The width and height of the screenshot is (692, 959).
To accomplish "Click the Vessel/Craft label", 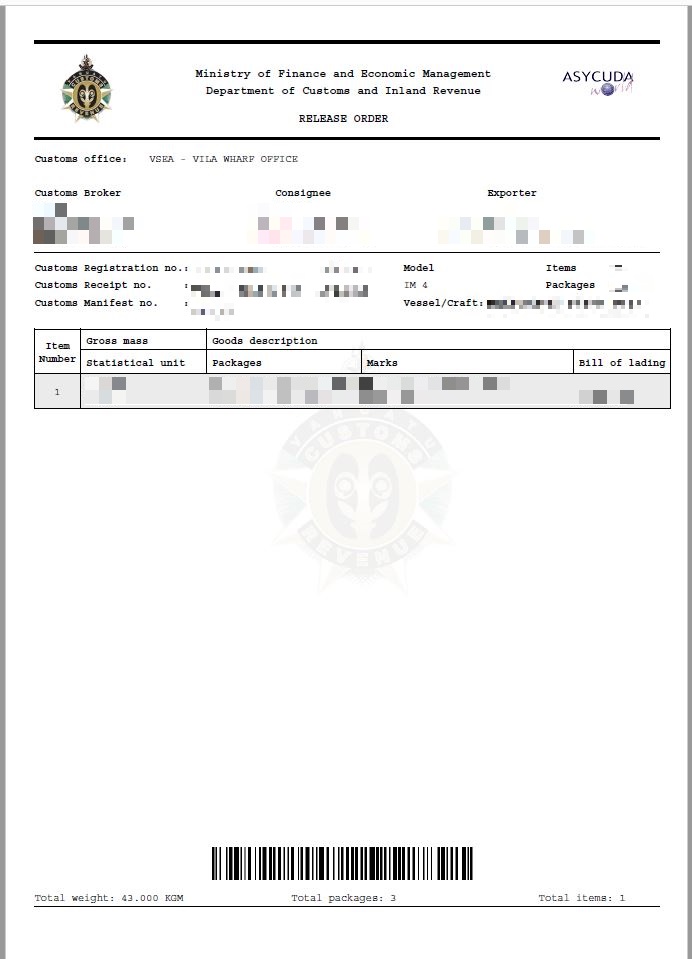I will (x=443, y=303).
